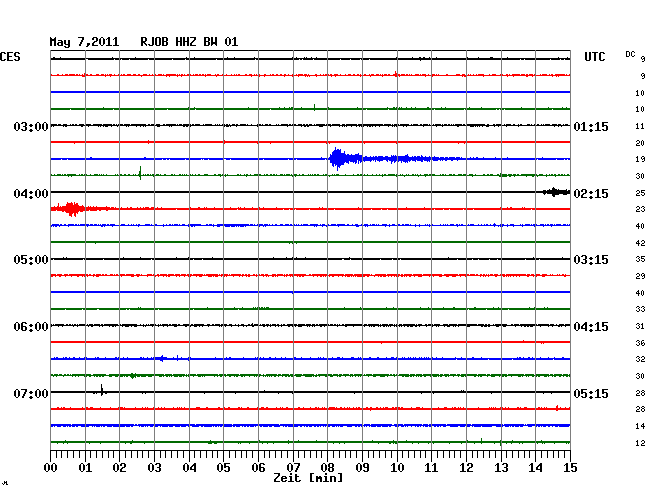Screen dimensions: 650x494
Task: Click the black seismic burst at the end of the 04:00 trace
Action: point(556,191)
